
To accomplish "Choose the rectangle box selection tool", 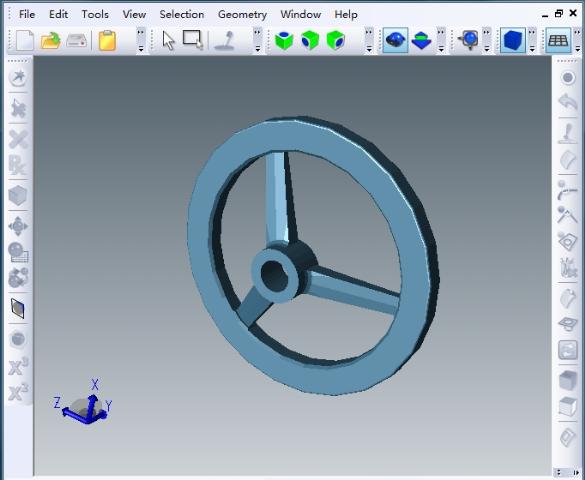I will coord(193,39).
